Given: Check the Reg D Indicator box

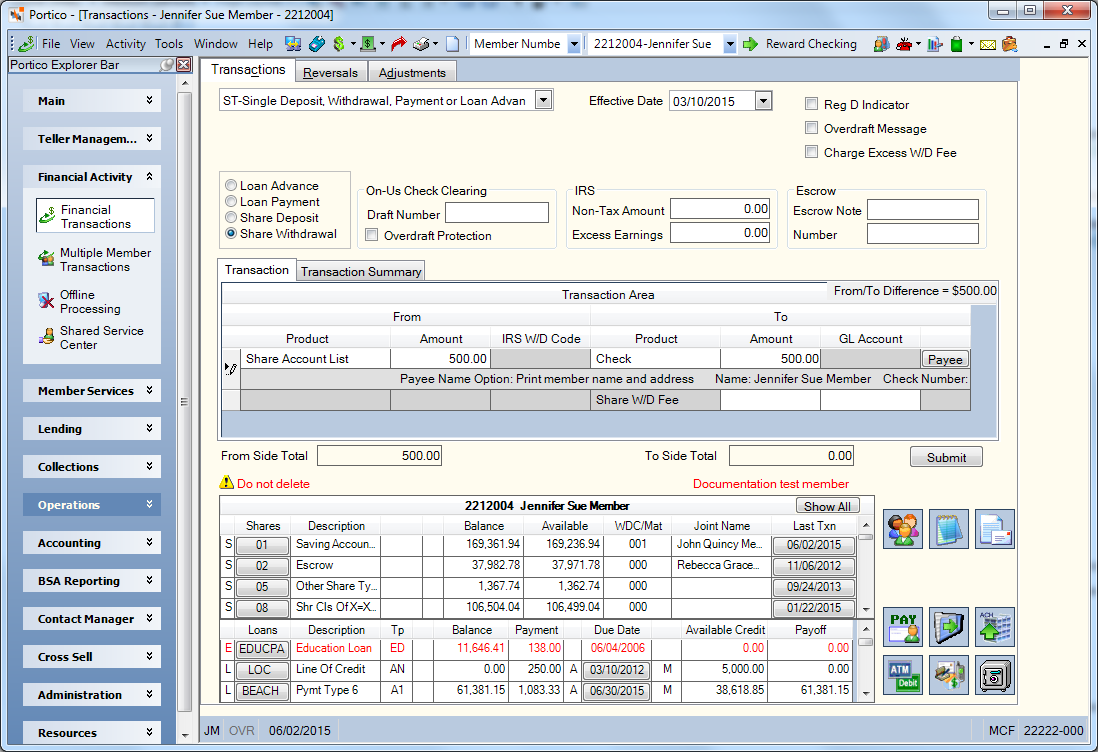Looking at the screenshot, I should pyautogui.click(x=812, y=104).
